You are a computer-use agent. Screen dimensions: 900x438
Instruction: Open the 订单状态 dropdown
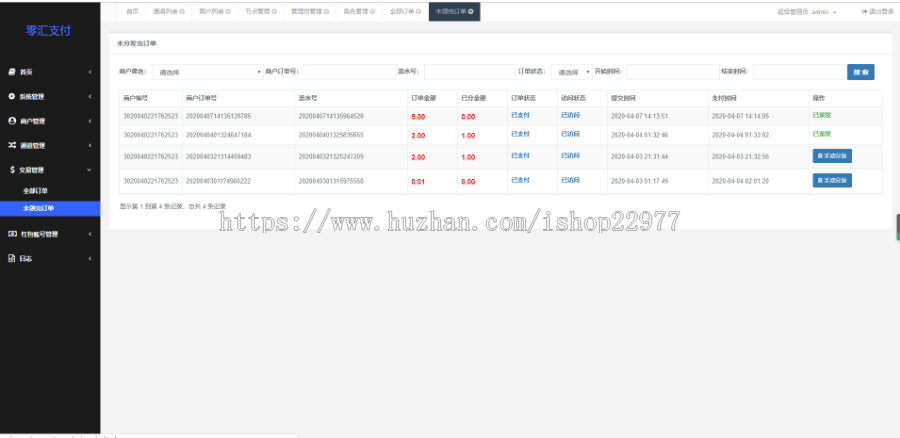[572, 72]
